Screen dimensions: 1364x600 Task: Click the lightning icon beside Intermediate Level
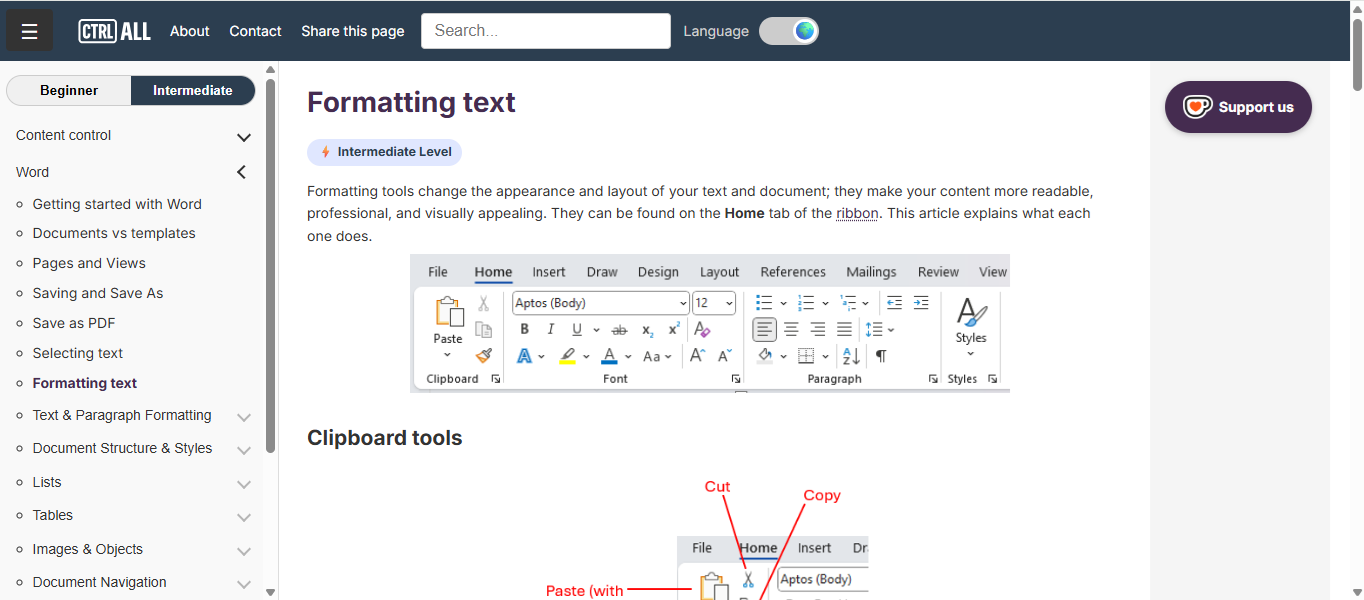pos(325,152)
